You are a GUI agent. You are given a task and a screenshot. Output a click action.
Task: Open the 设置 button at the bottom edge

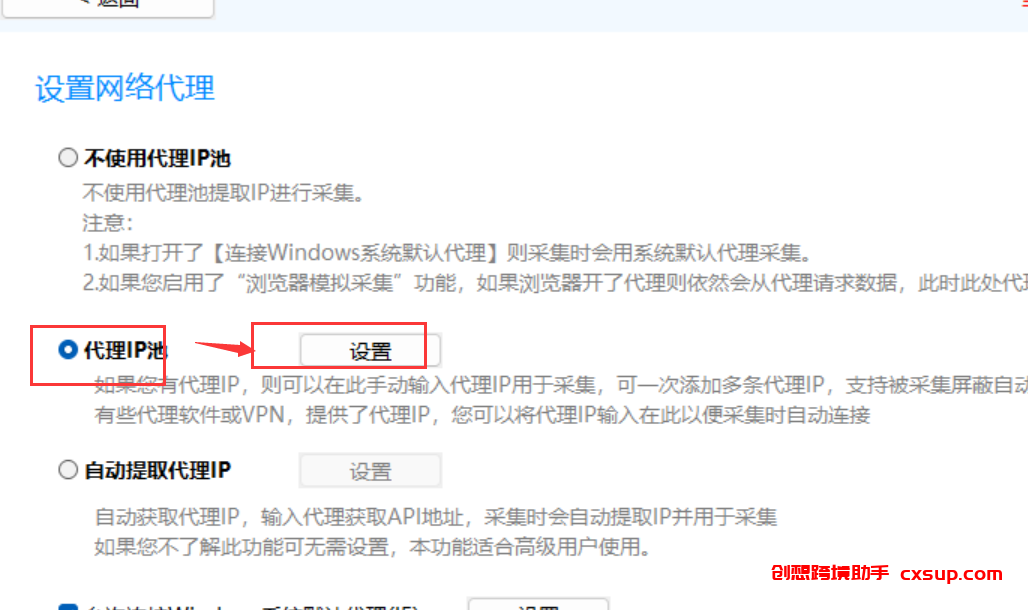pos(538,604)
